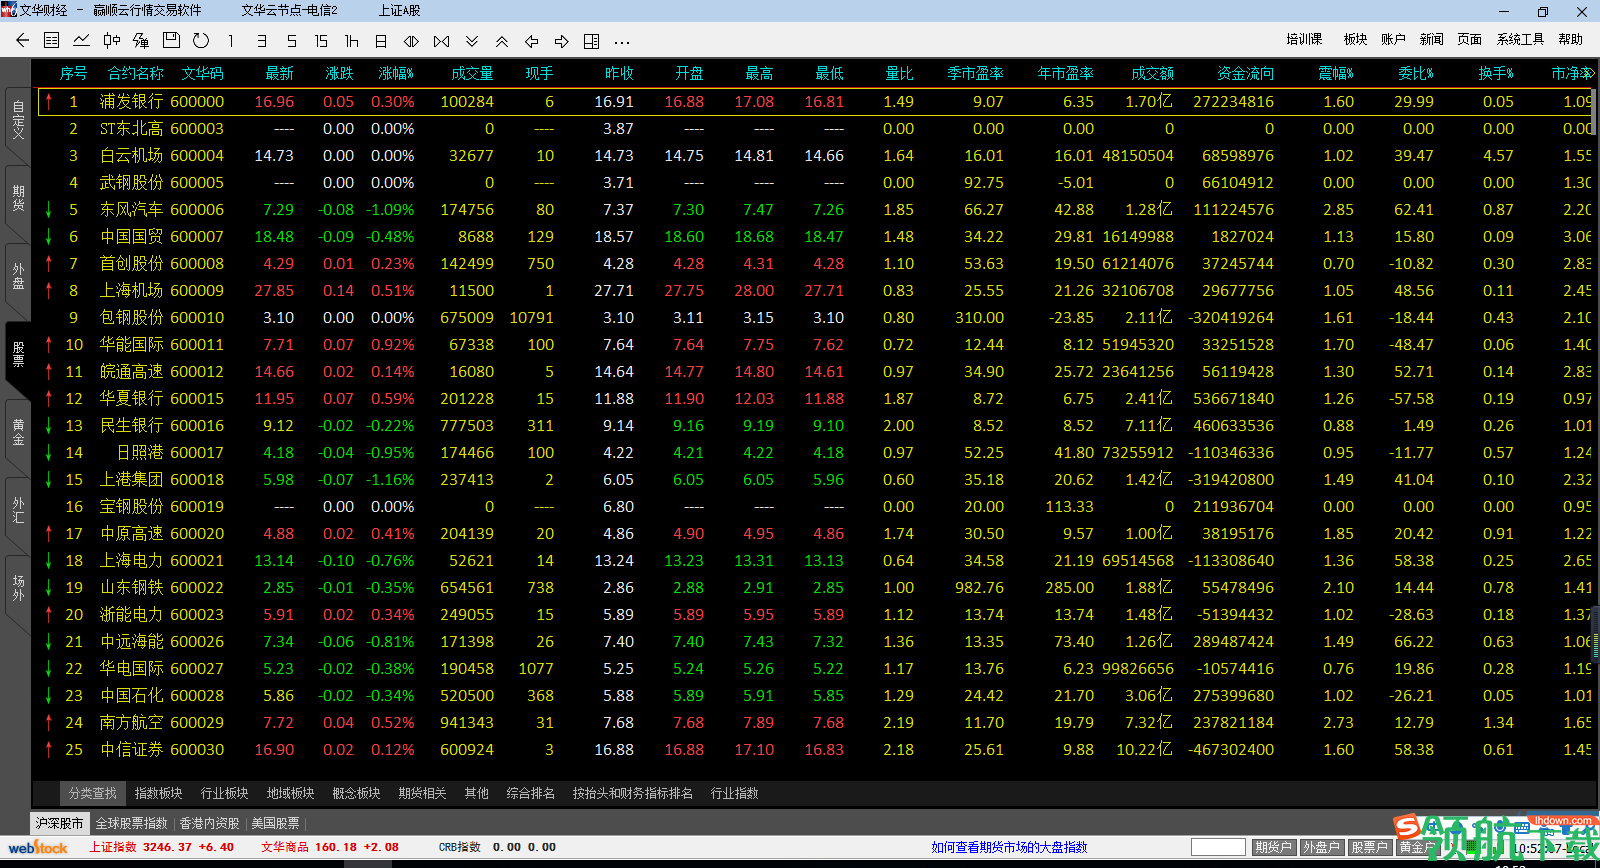Expand the double-down chevron in toolbar
This screenshot has width=1600, height=868.
pos(472,41)
